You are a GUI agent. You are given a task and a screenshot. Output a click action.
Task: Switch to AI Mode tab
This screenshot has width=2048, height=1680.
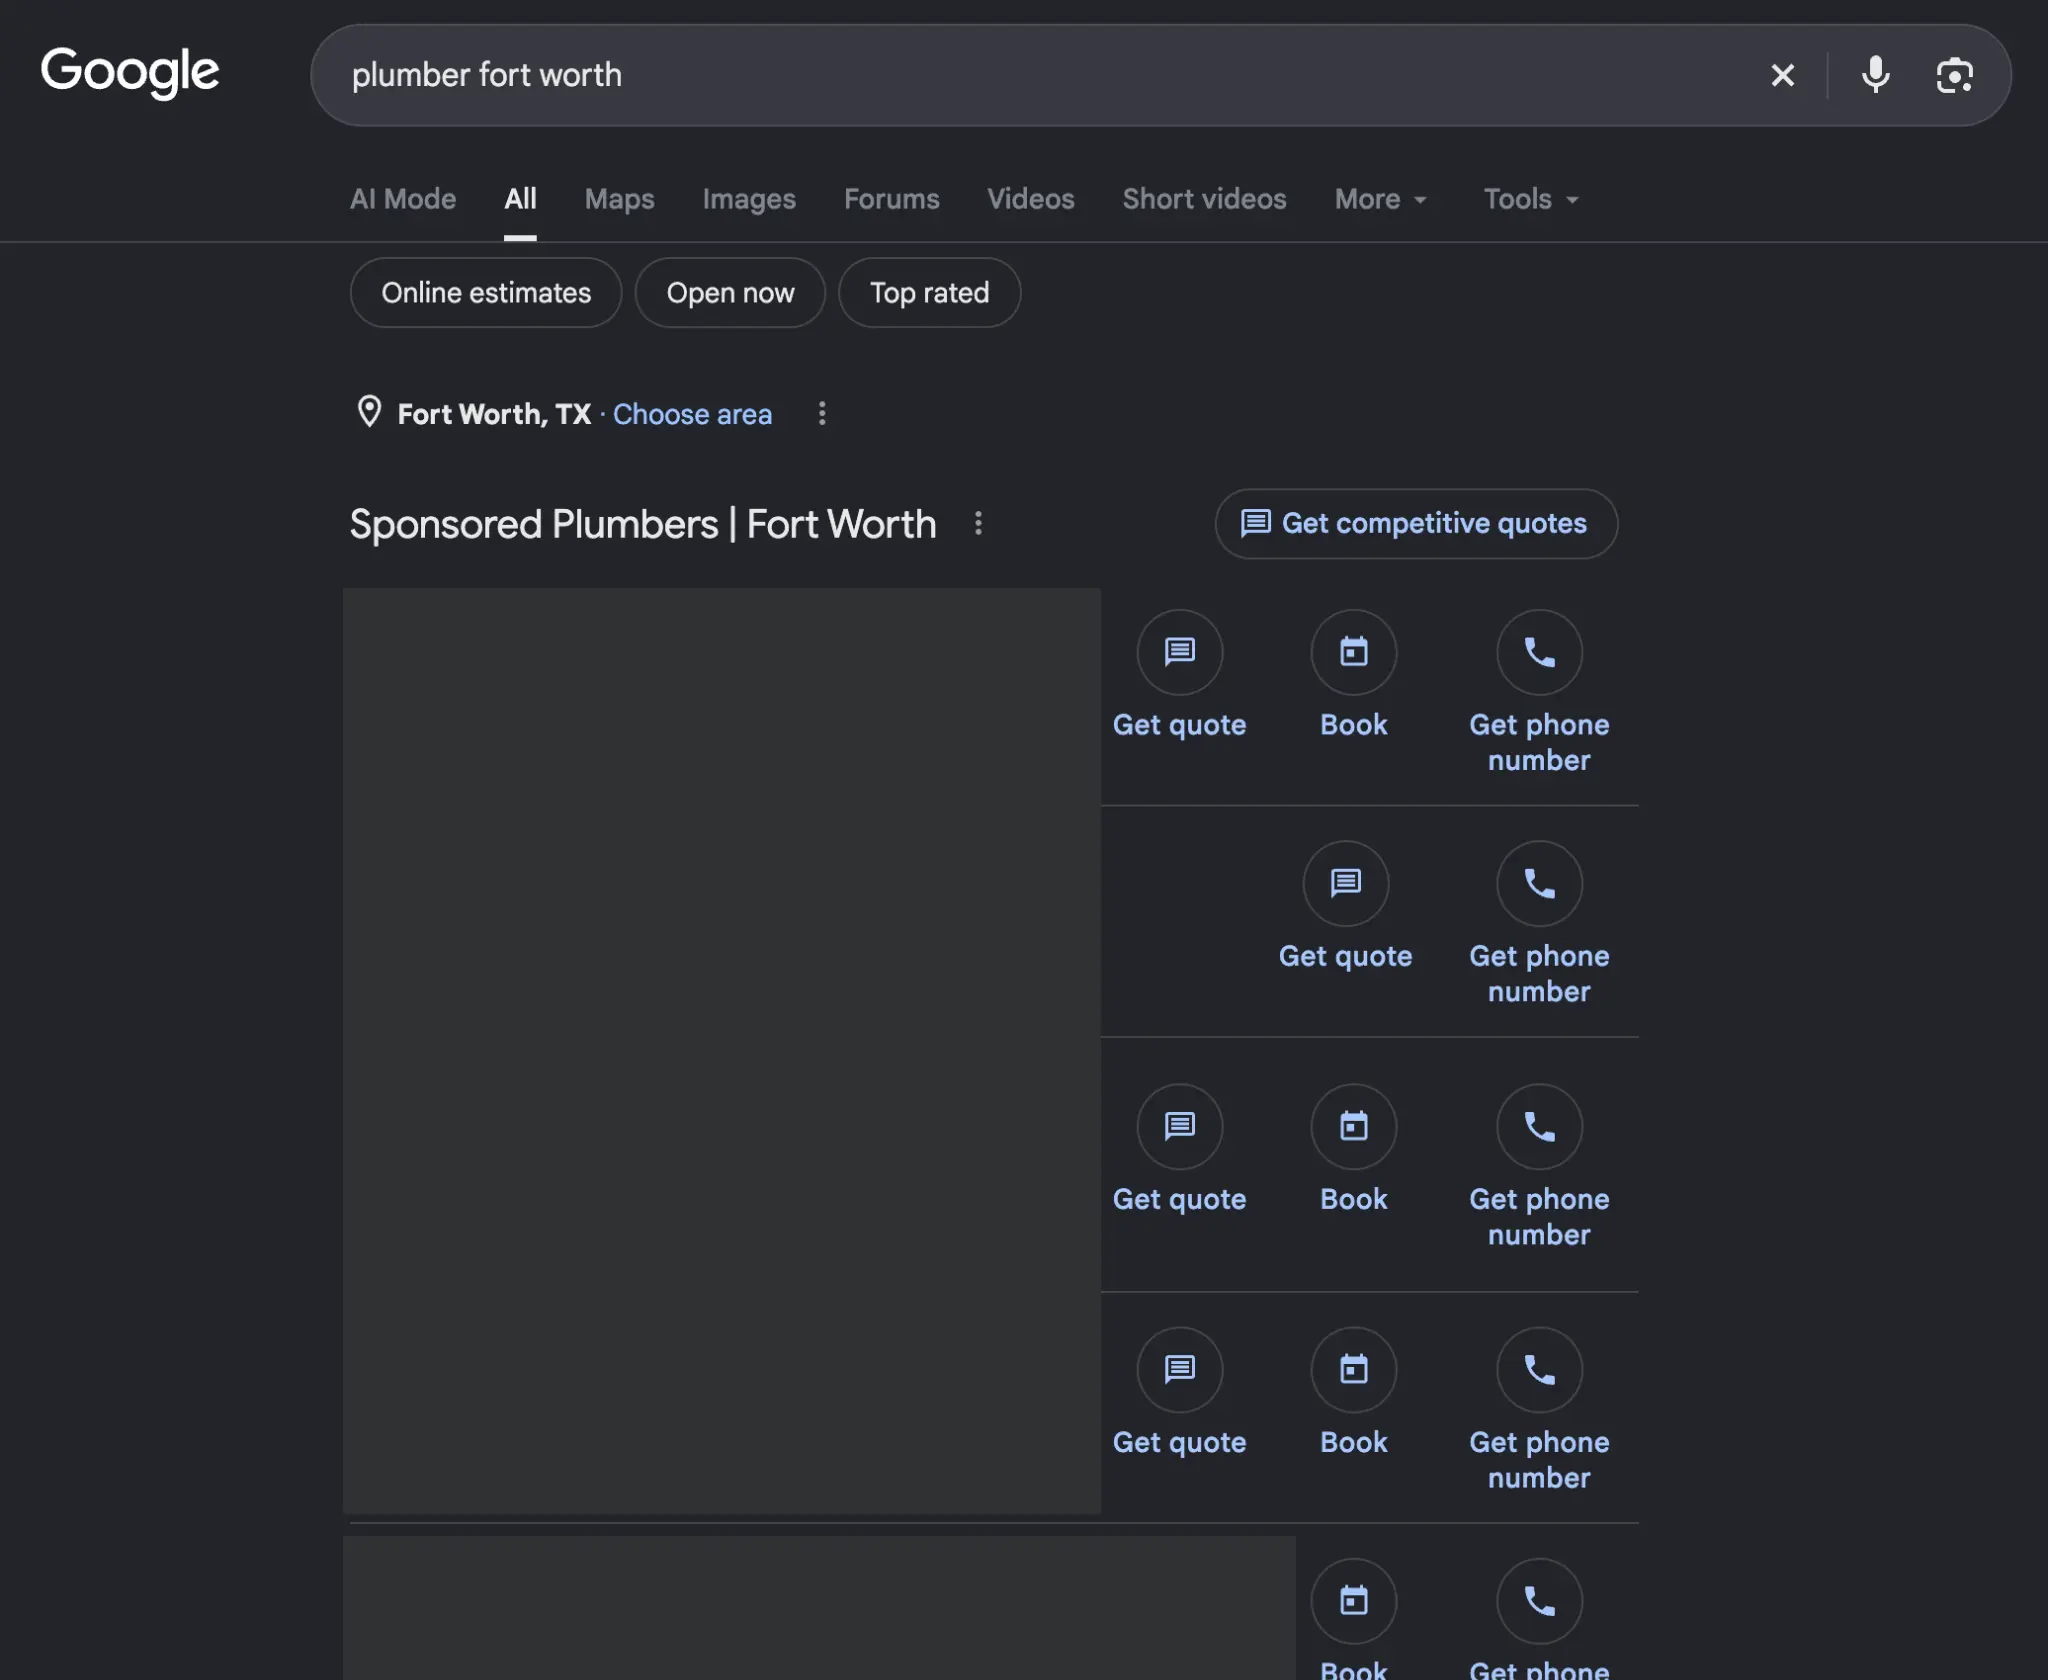pyautogui.click(x=403, y=199)
